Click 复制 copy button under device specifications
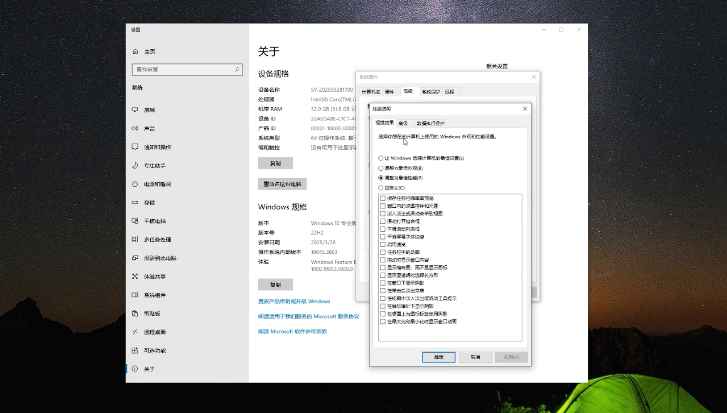This screenshot has height=413, width=727. pos(275,164)
